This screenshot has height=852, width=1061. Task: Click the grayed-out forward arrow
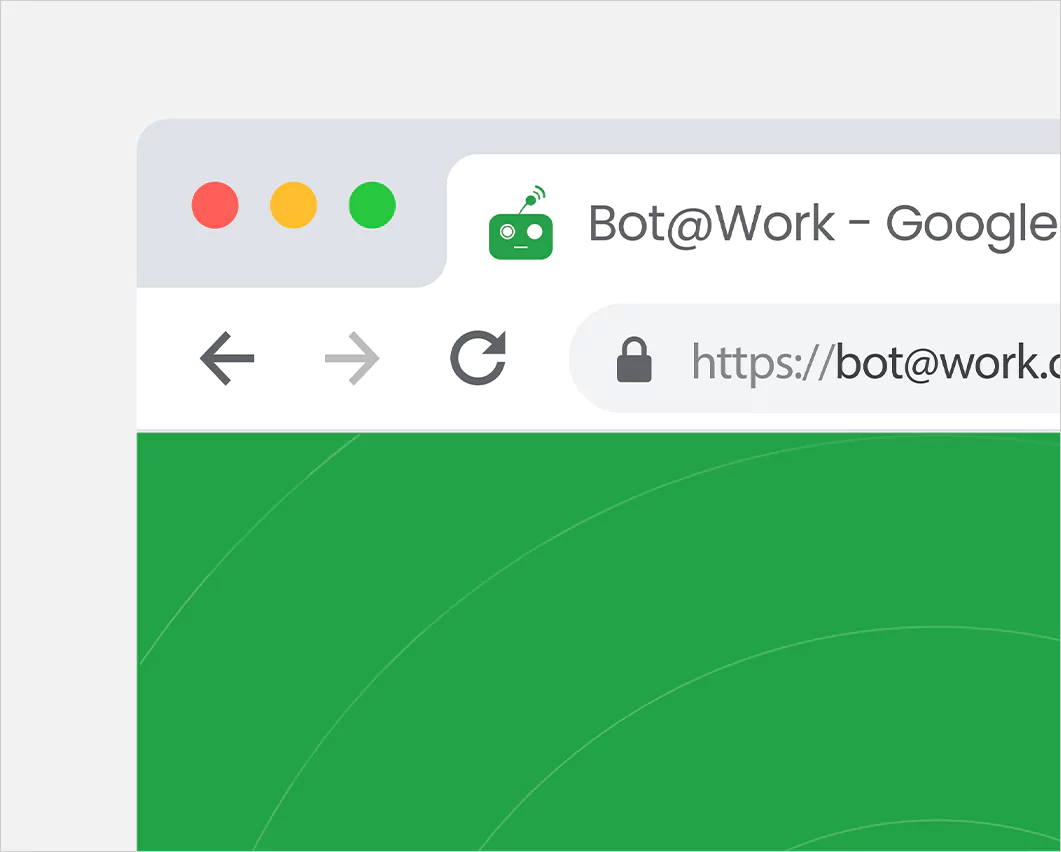pos(352,358)
